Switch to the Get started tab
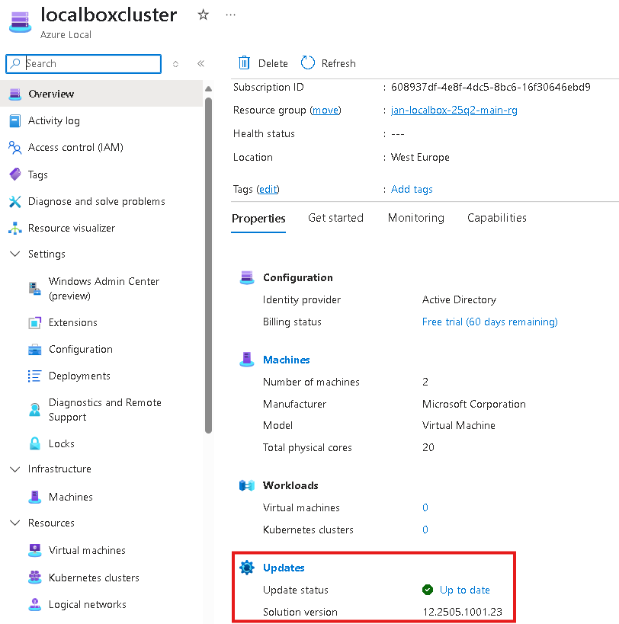 pyautogui.click(x=336, y=218)
